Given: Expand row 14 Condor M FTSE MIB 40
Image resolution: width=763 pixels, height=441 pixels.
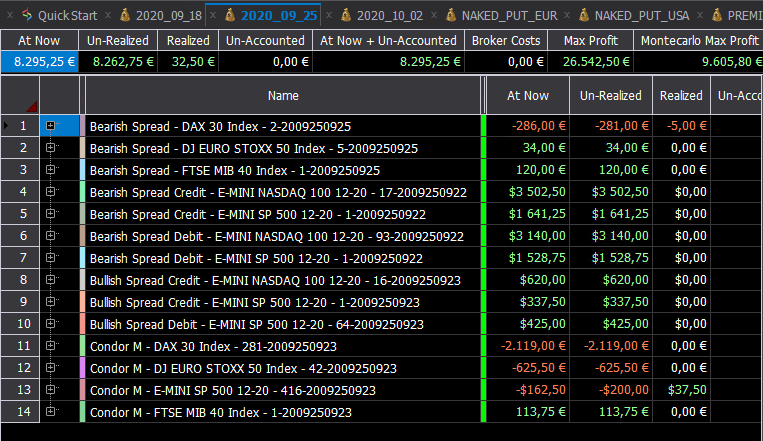Looking at the screenshot, I should [x=50, y=412].
